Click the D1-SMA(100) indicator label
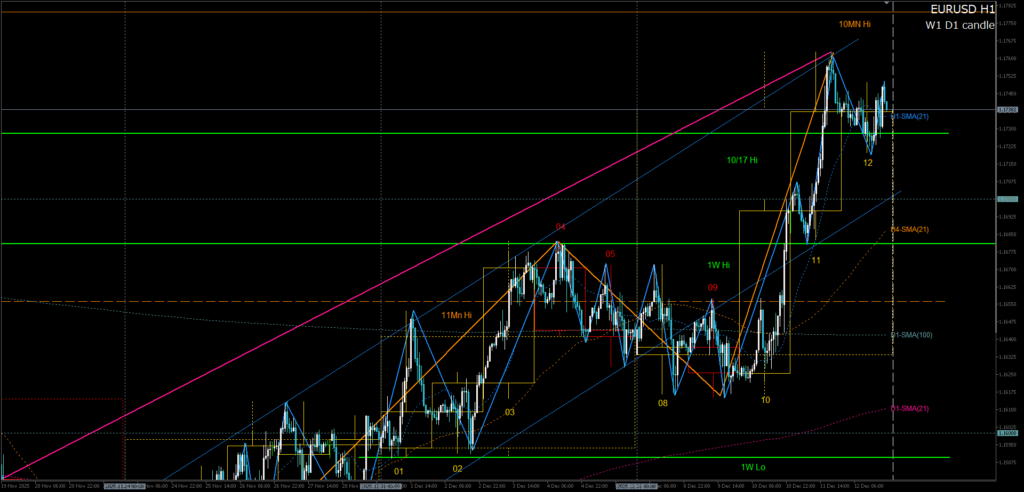The image size is (1024, 492). [x=912, y=335]
